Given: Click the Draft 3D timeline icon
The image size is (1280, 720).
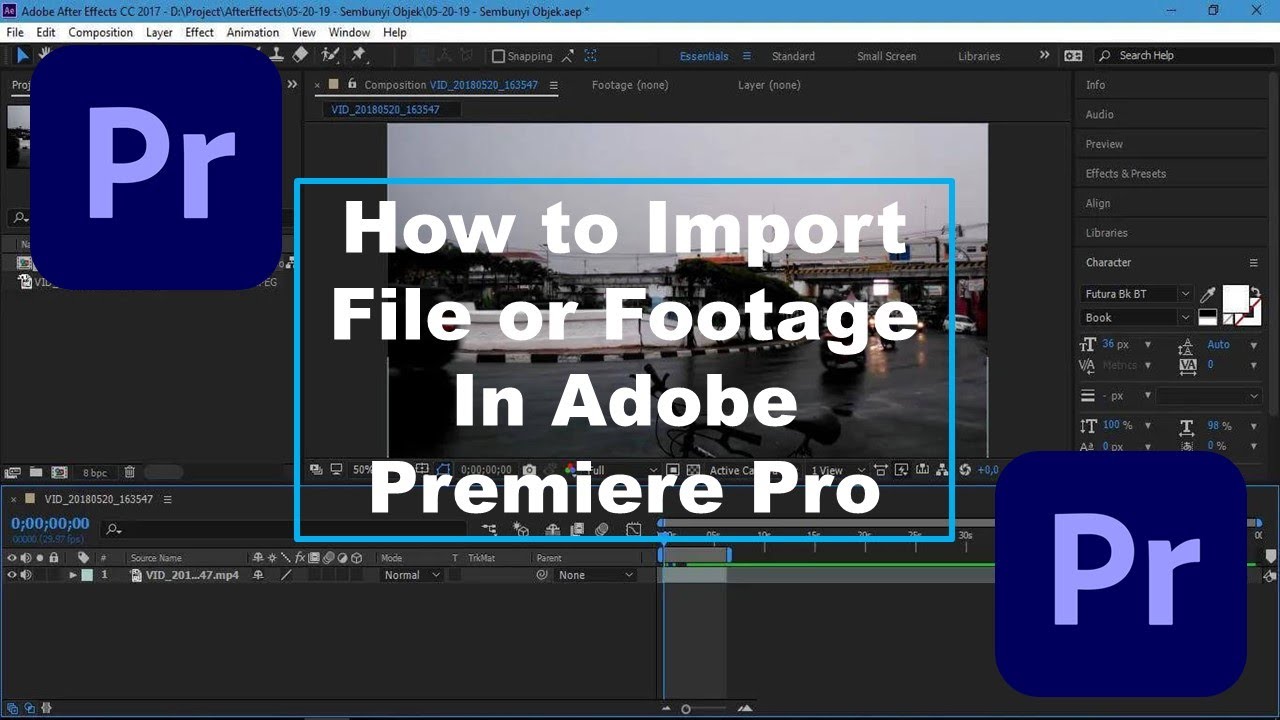Looking at the screenshot, I should point(520,529).
